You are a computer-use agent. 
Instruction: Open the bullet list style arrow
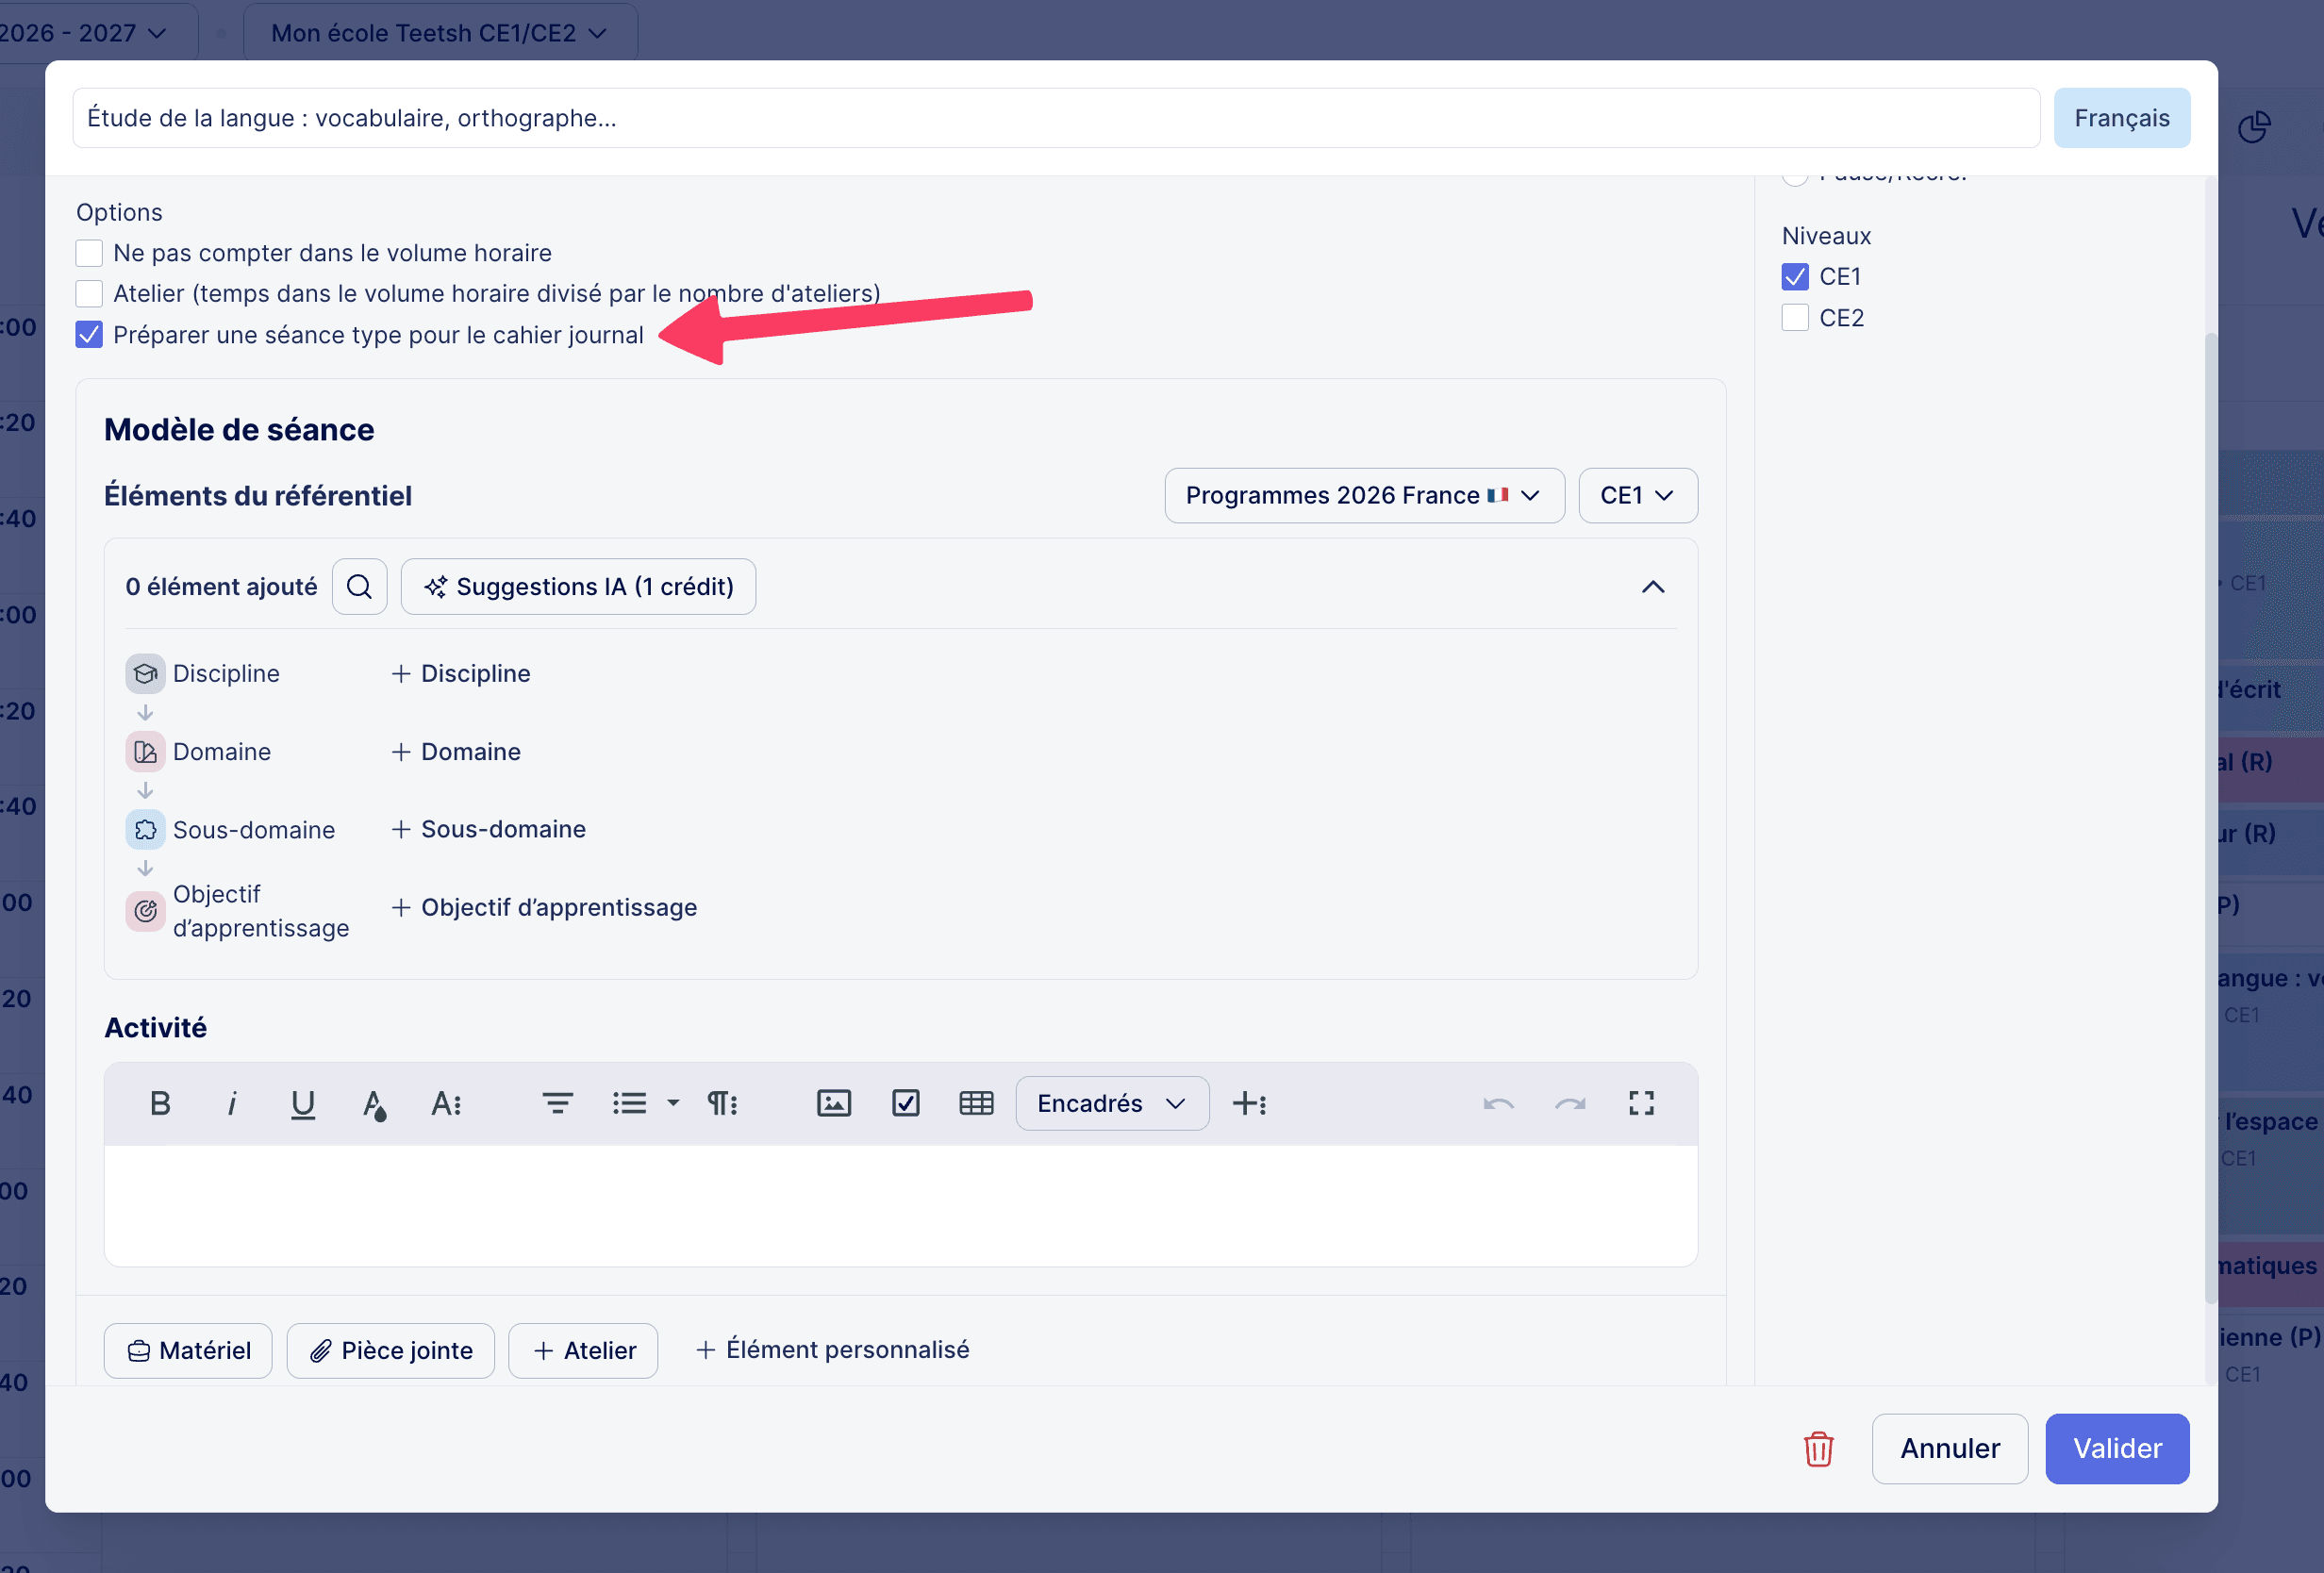[x=673, y=1103]
